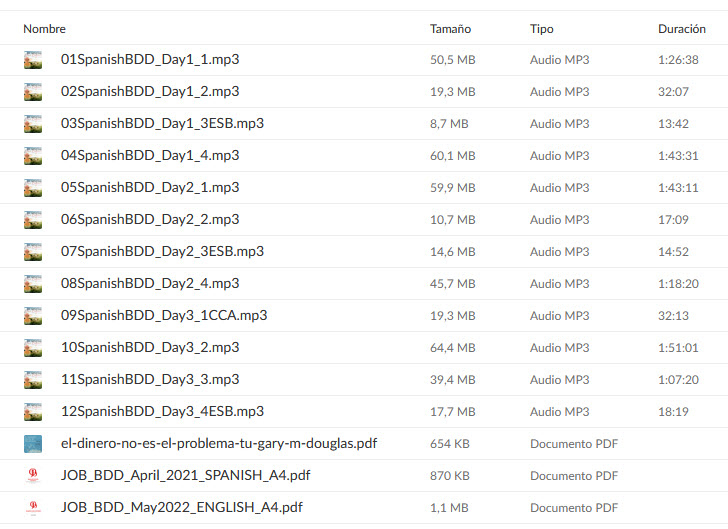
Task: Click the Tipo column header
Action: pyautogui.click(x=542, y=29)
